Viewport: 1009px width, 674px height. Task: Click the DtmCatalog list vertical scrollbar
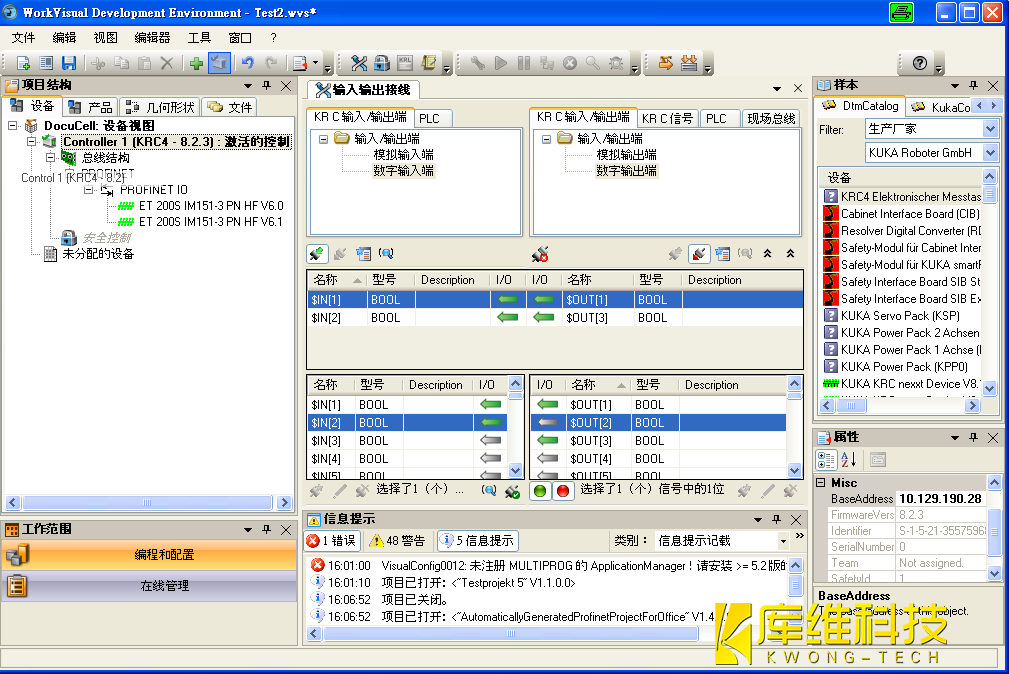[x=990, y=290]
